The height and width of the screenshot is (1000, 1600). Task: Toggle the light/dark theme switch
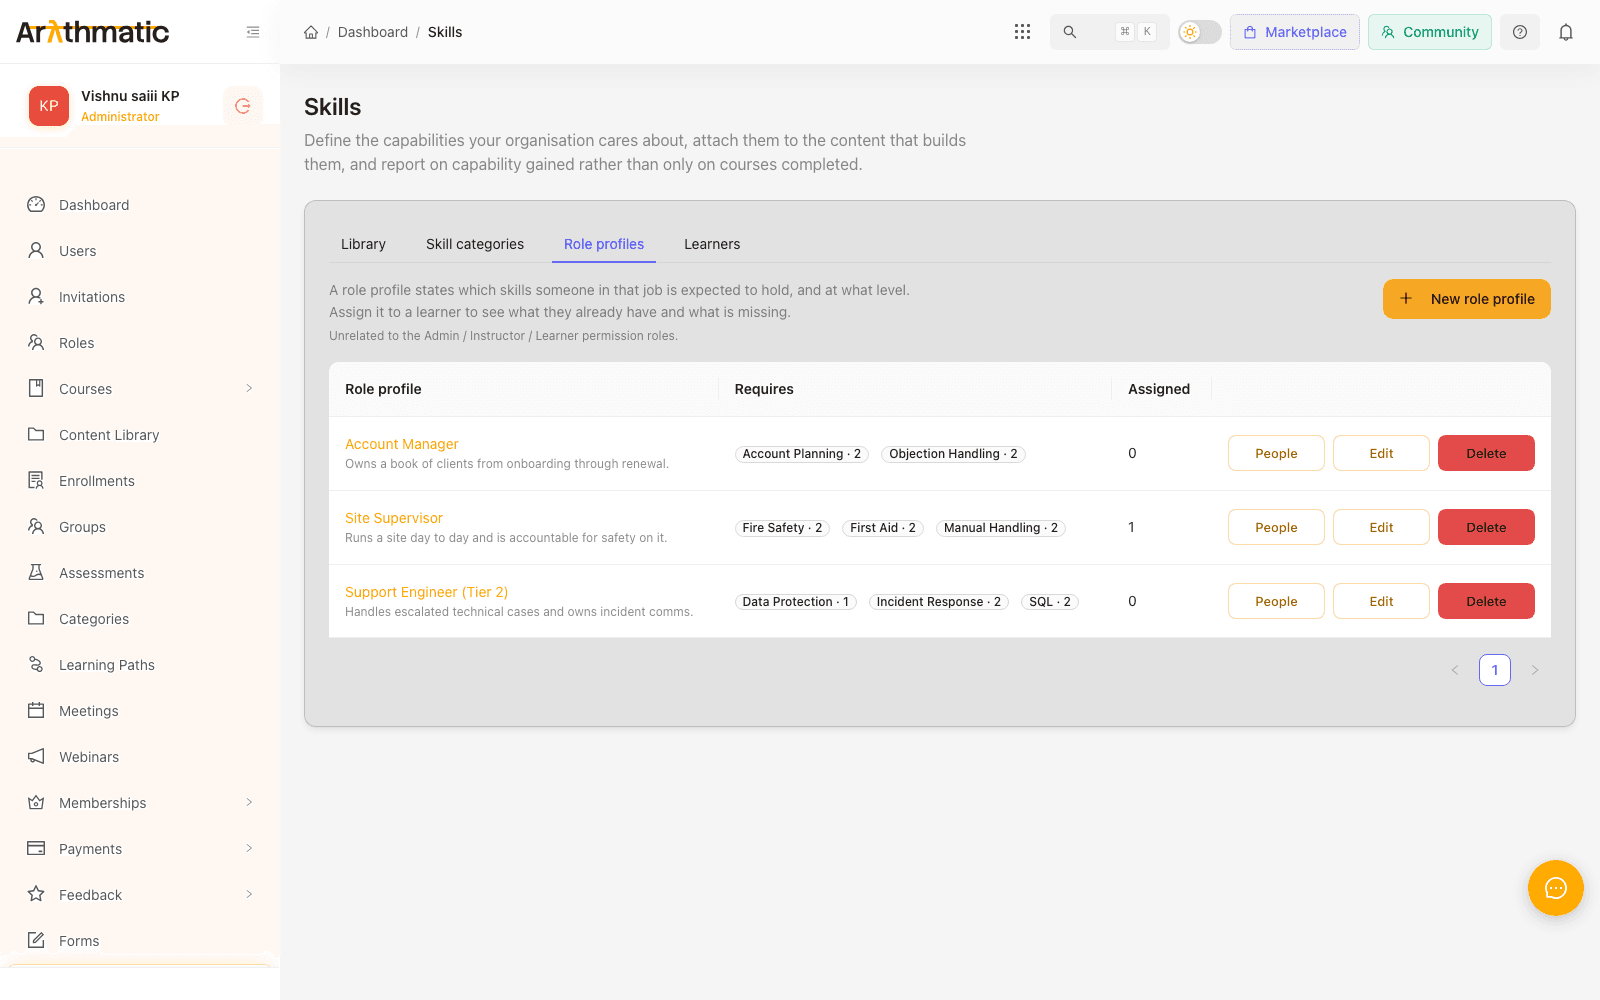pos(1199,32)
